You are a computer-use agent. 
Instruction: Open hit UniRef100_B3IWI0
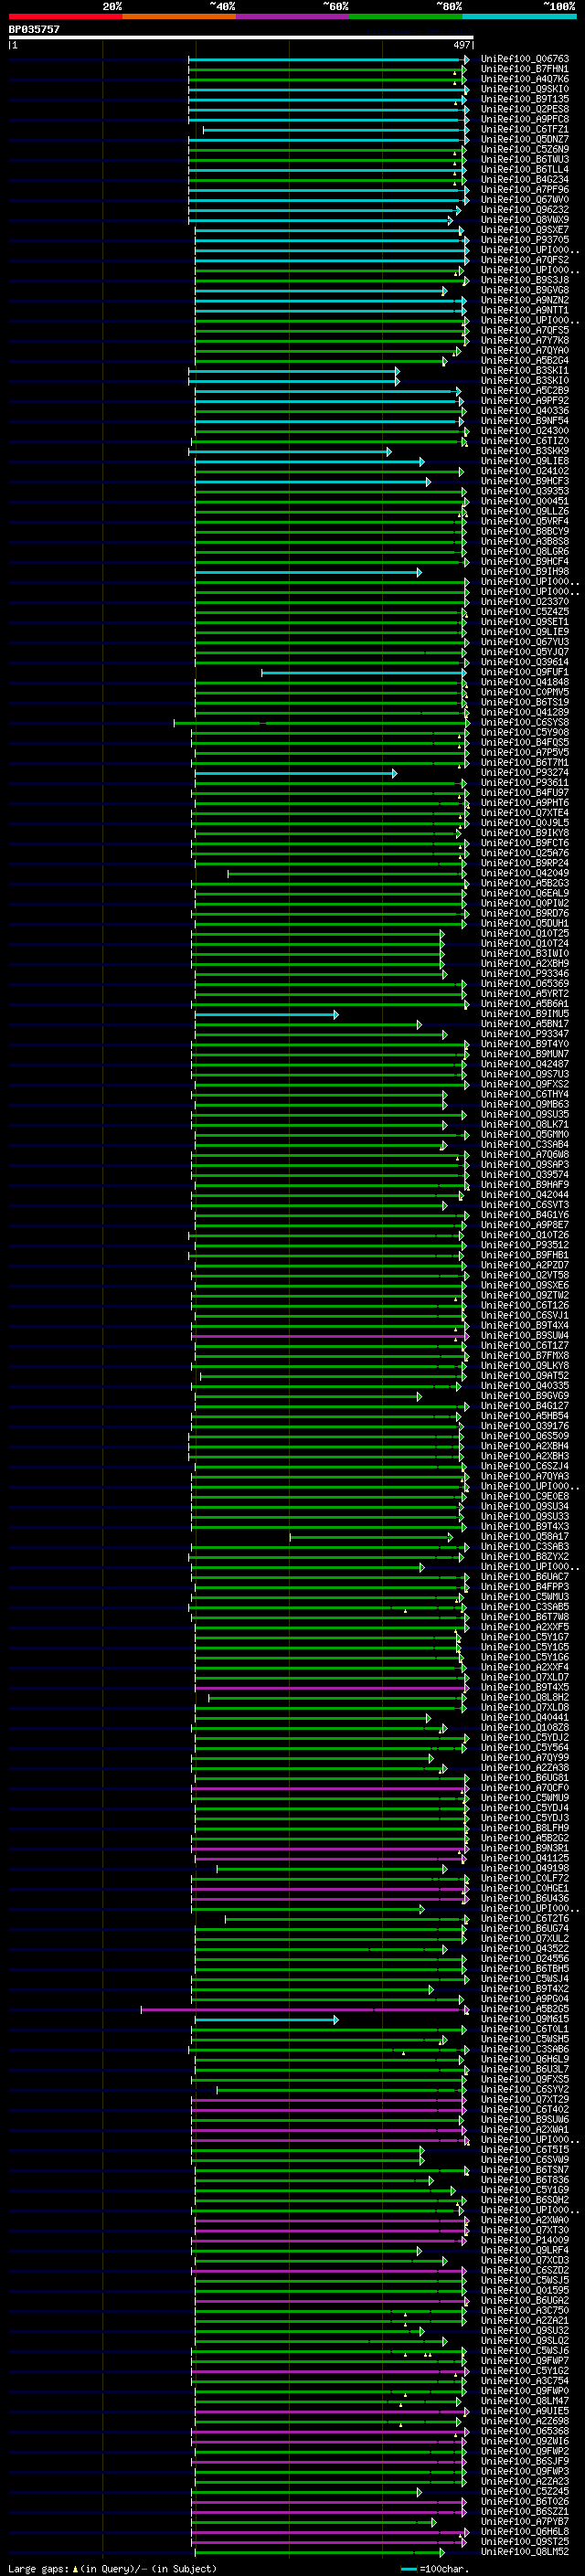coord(525,953)
